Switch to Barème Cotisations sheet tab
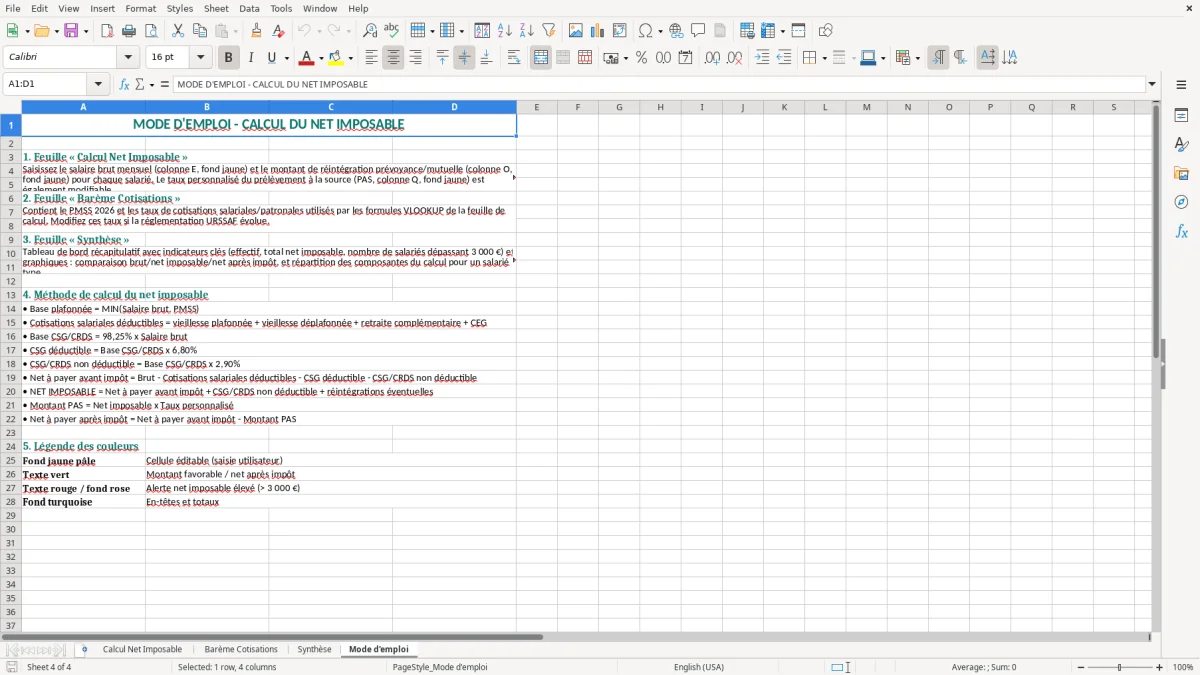Image resolution: width=1200 pixels, height=675 pixels. pyautogui.click(x=241, y=649)
